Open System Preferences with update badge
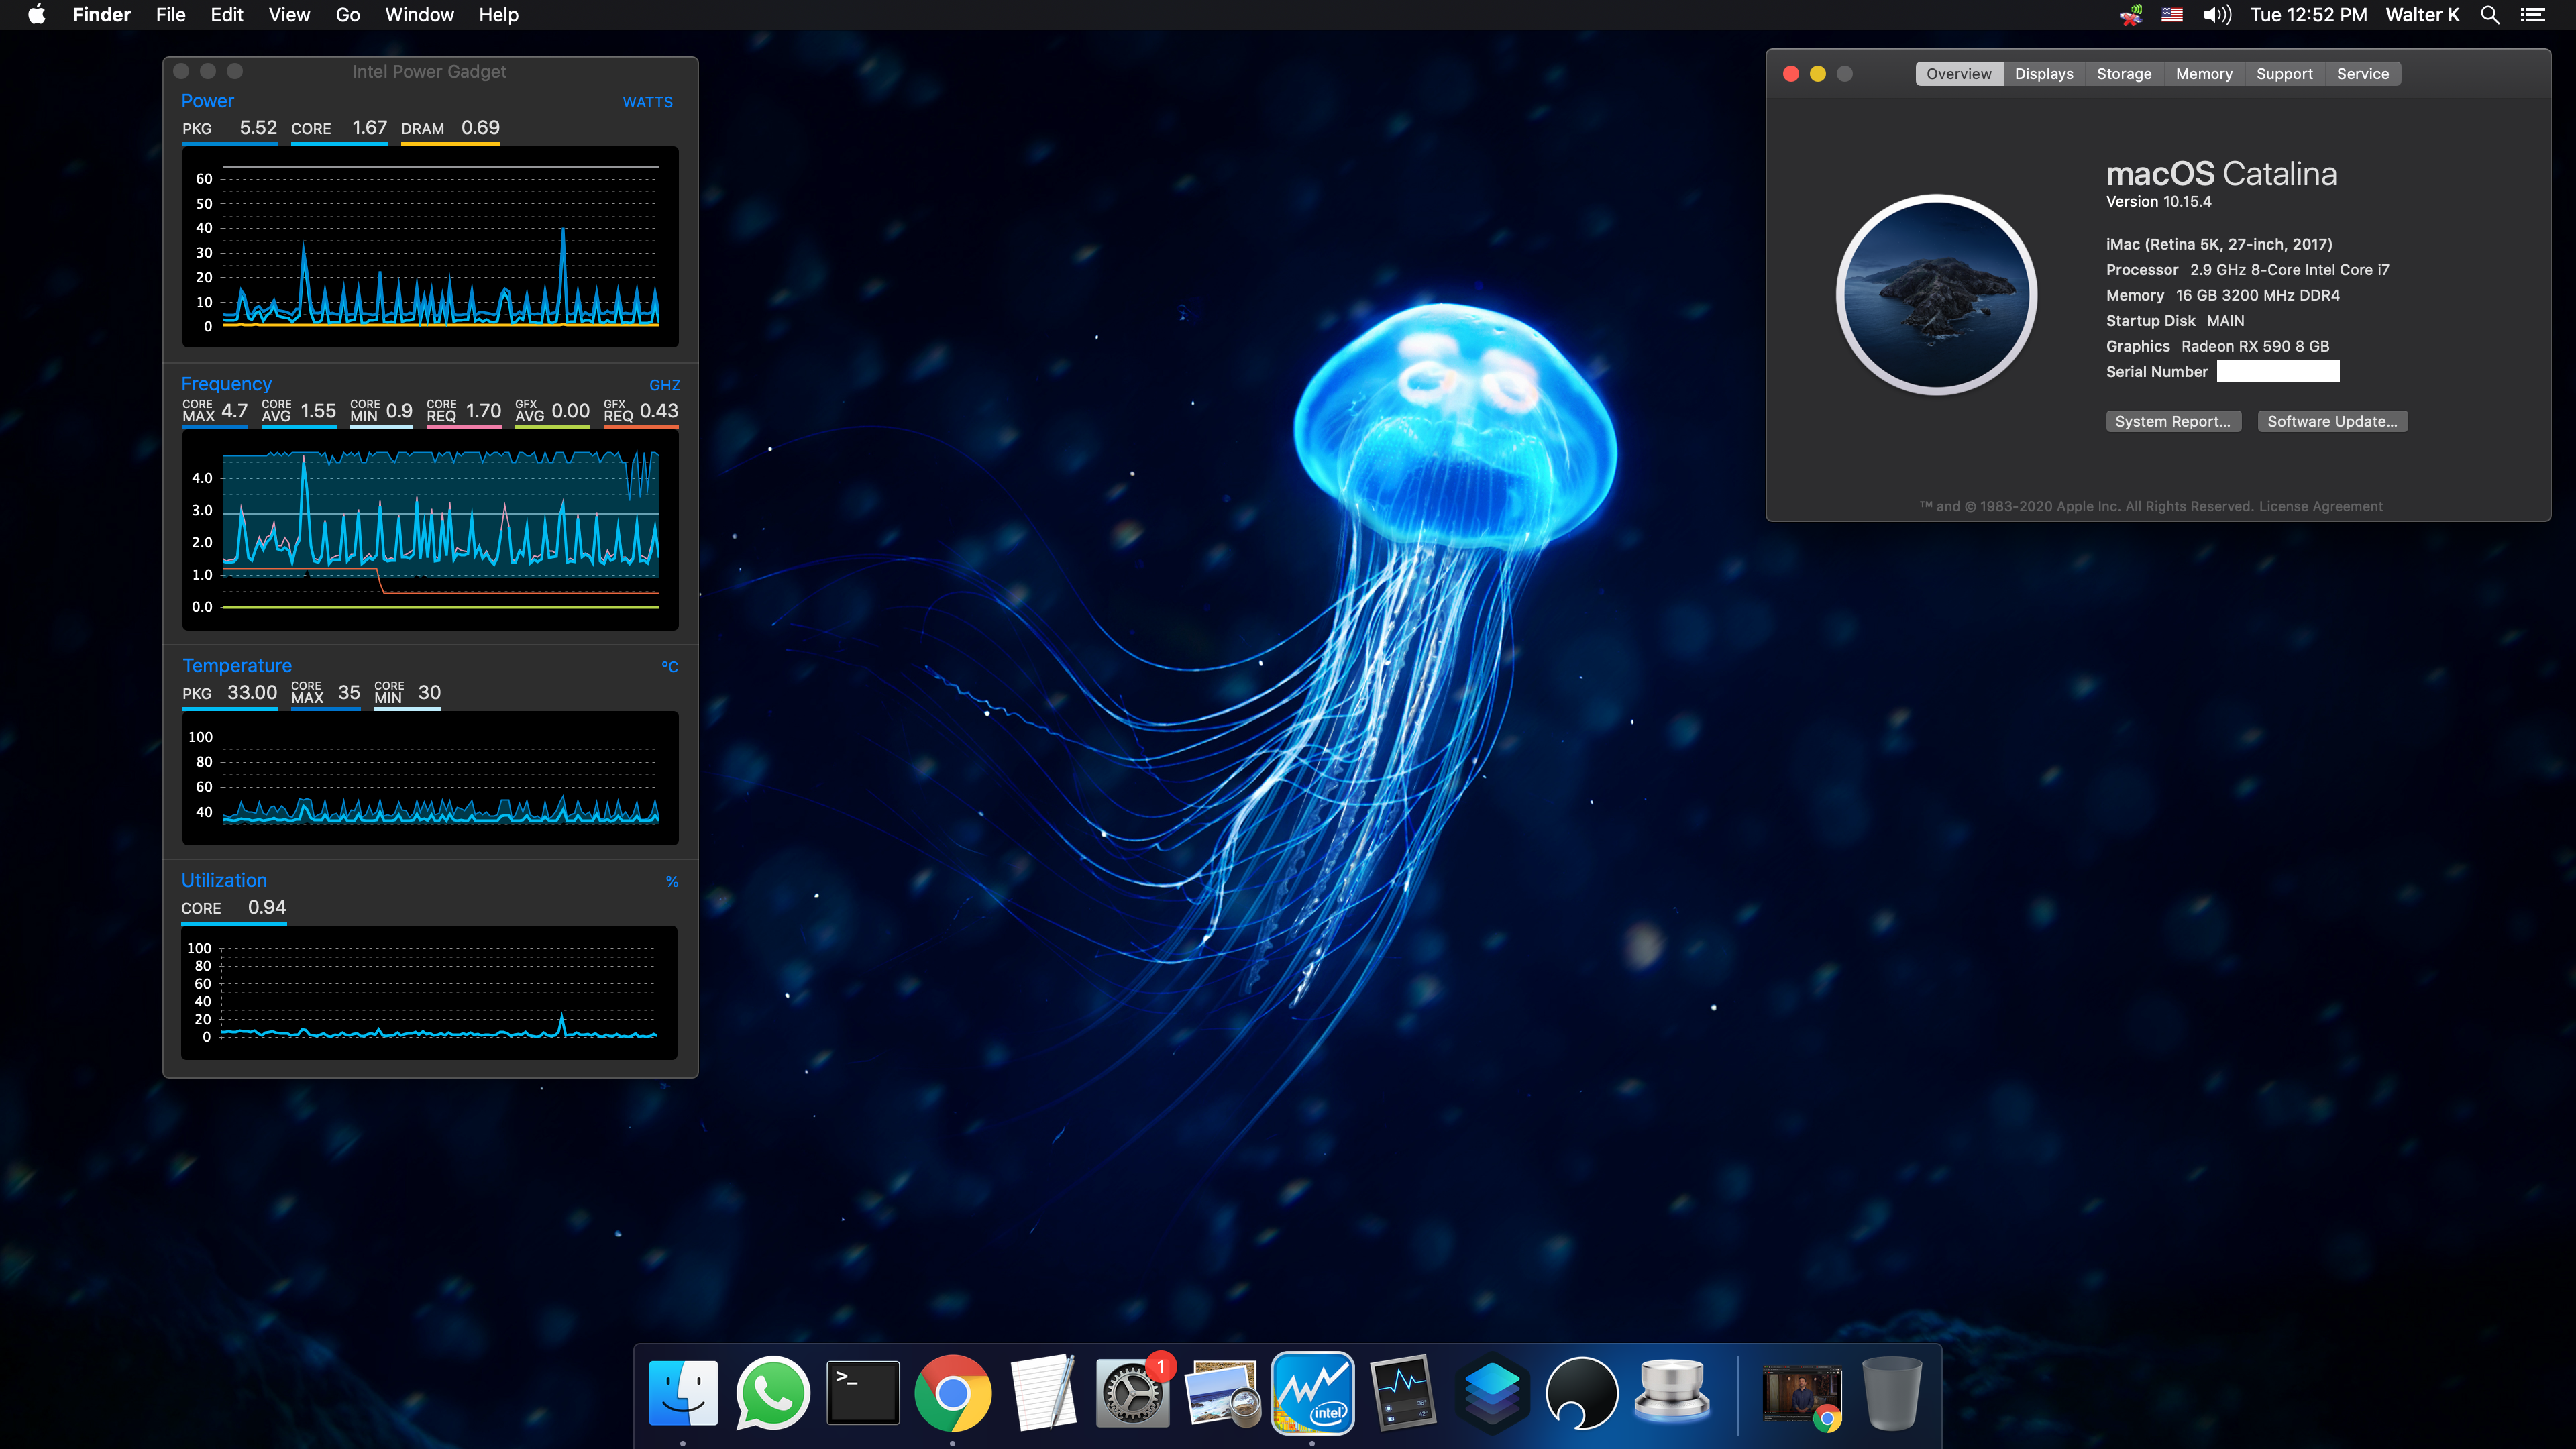 point(1132,1393)
